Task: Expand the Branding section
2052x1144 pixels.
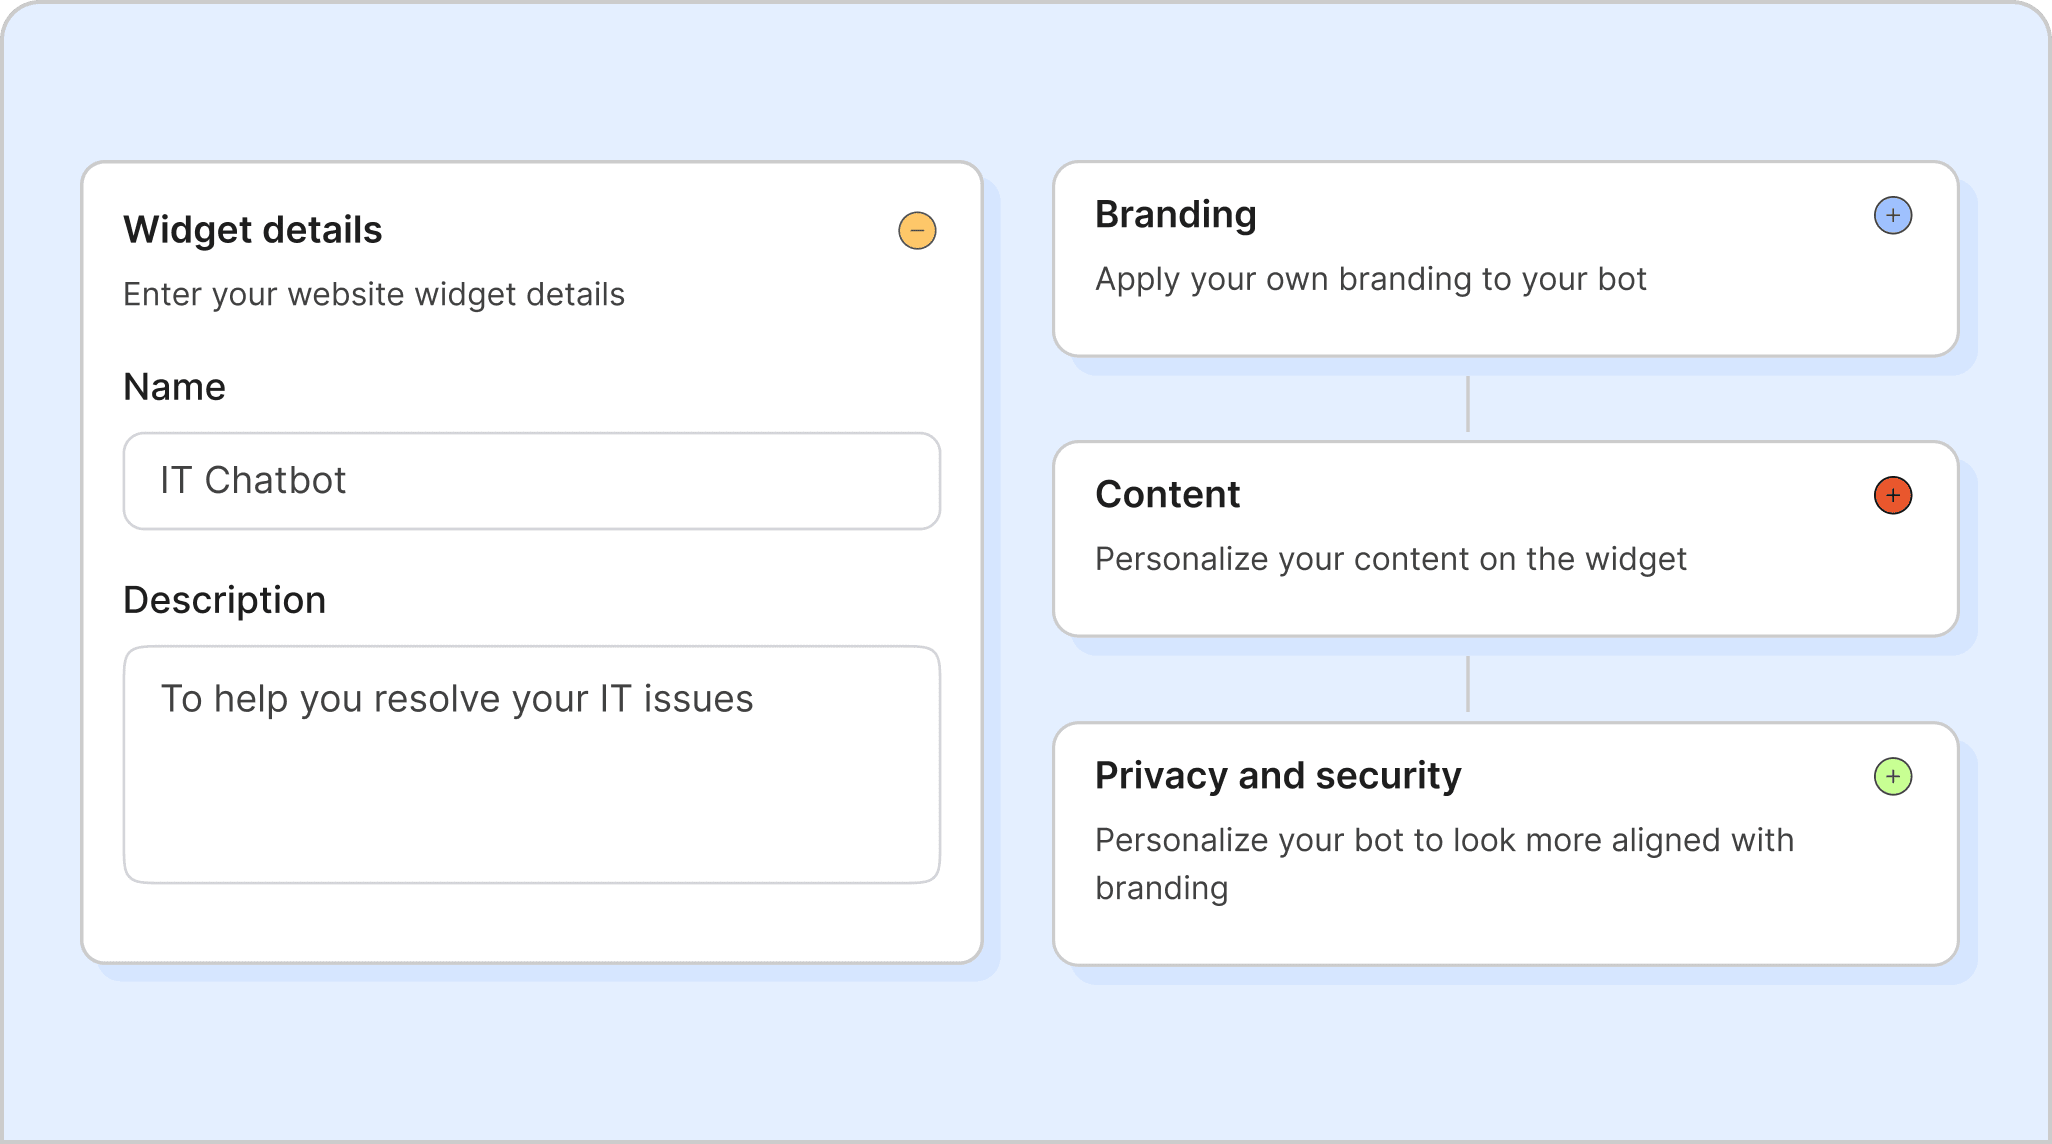Action: click(1893, 215)
